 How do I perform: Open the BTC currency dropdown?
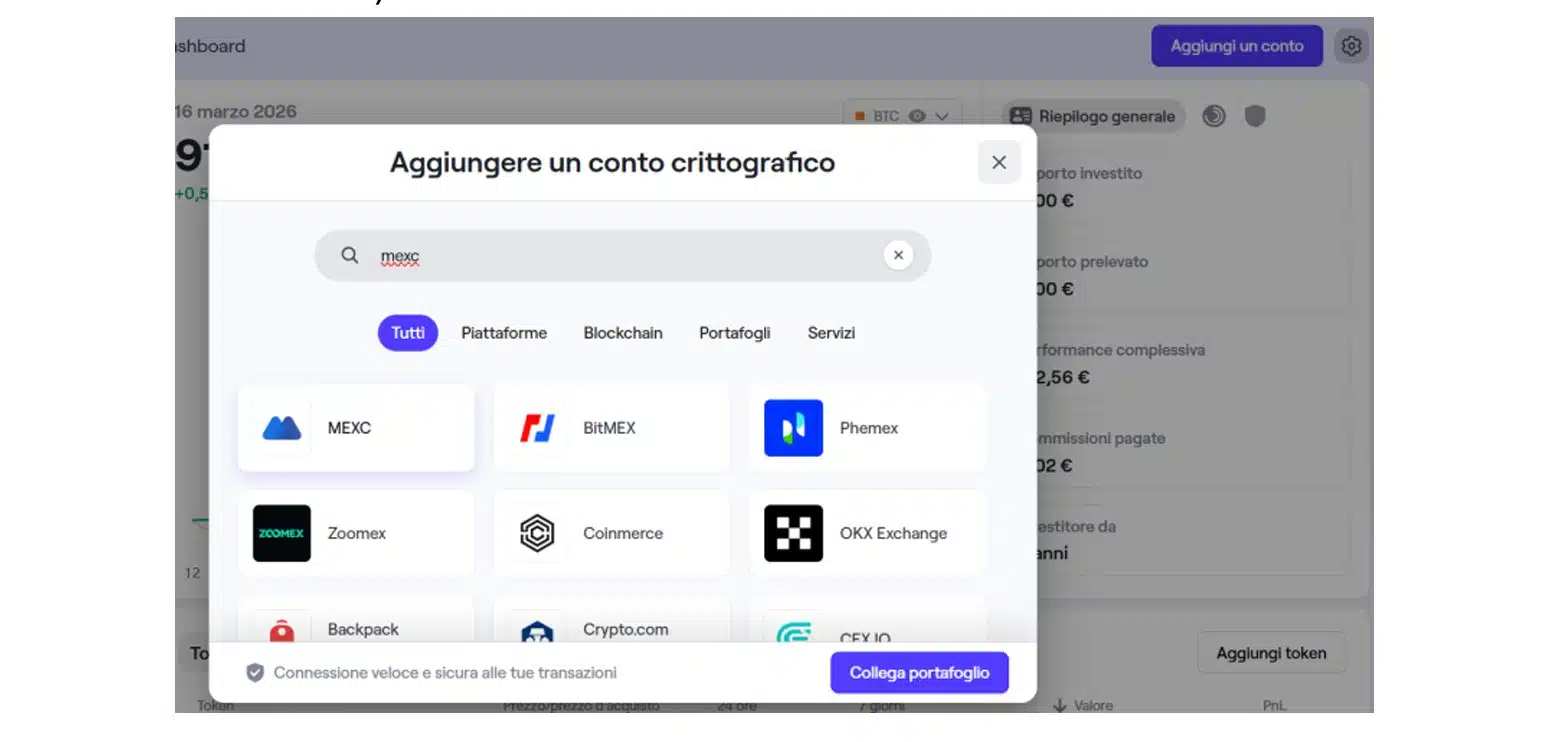coord(942,116)
